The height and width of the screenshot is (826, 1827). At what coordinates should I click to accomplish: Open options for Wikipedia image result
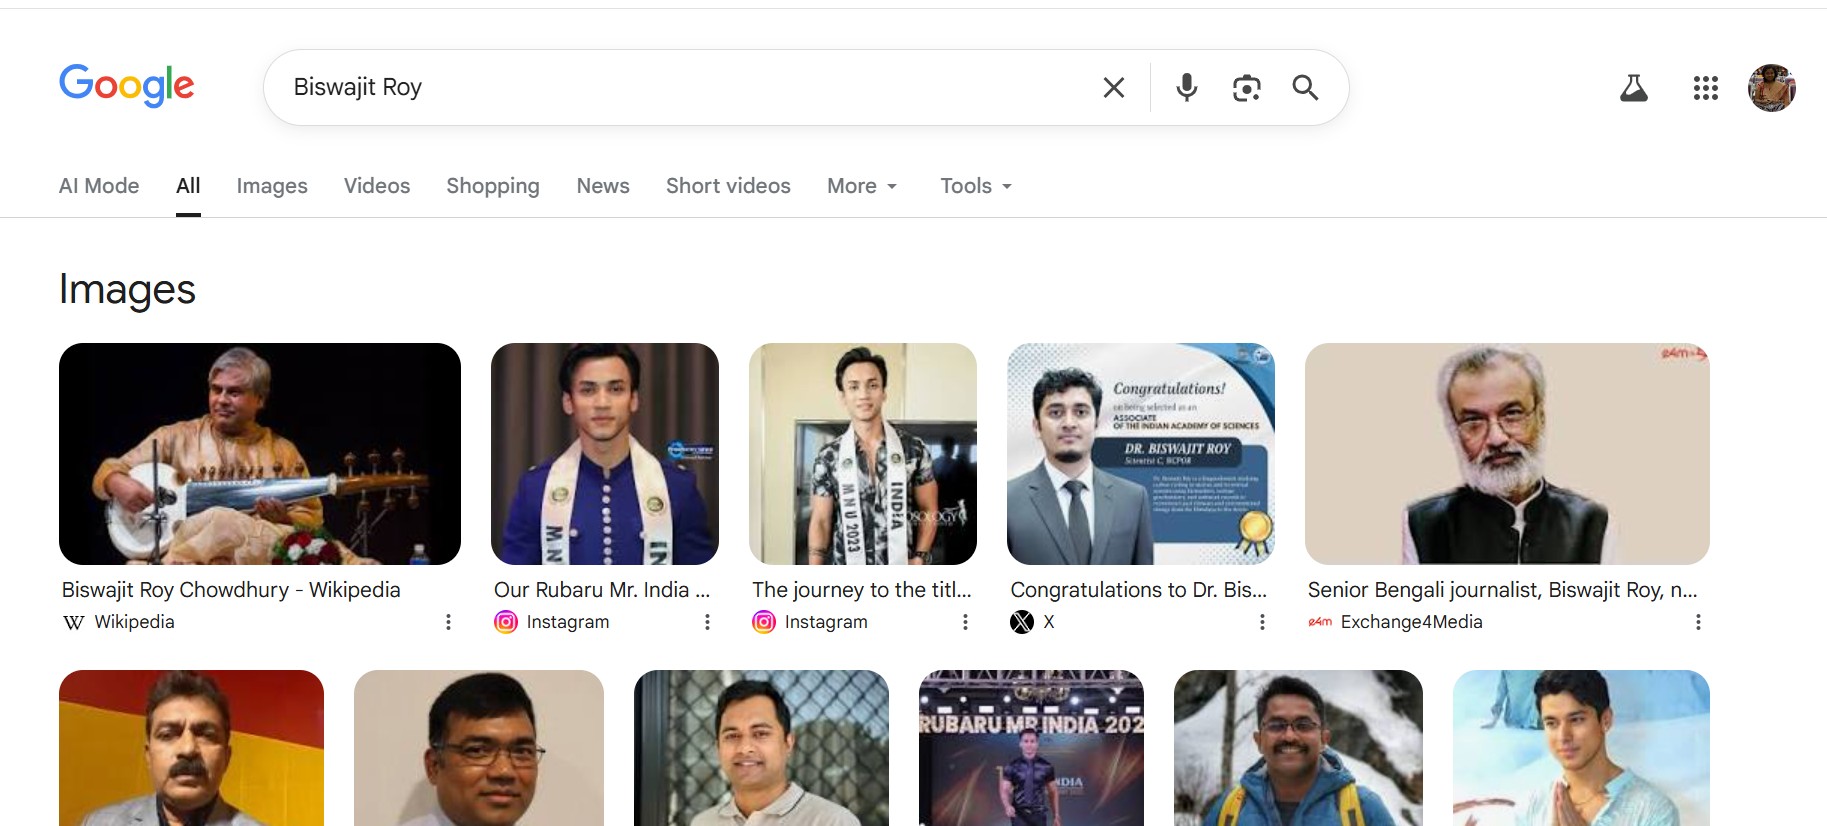click(x=448, y=622)
